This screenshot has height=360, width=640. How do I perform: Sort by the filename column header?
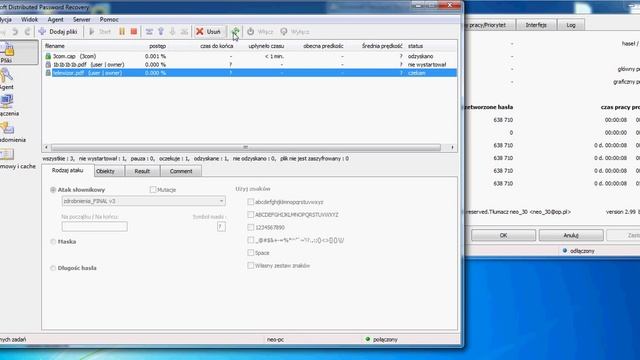55,46
